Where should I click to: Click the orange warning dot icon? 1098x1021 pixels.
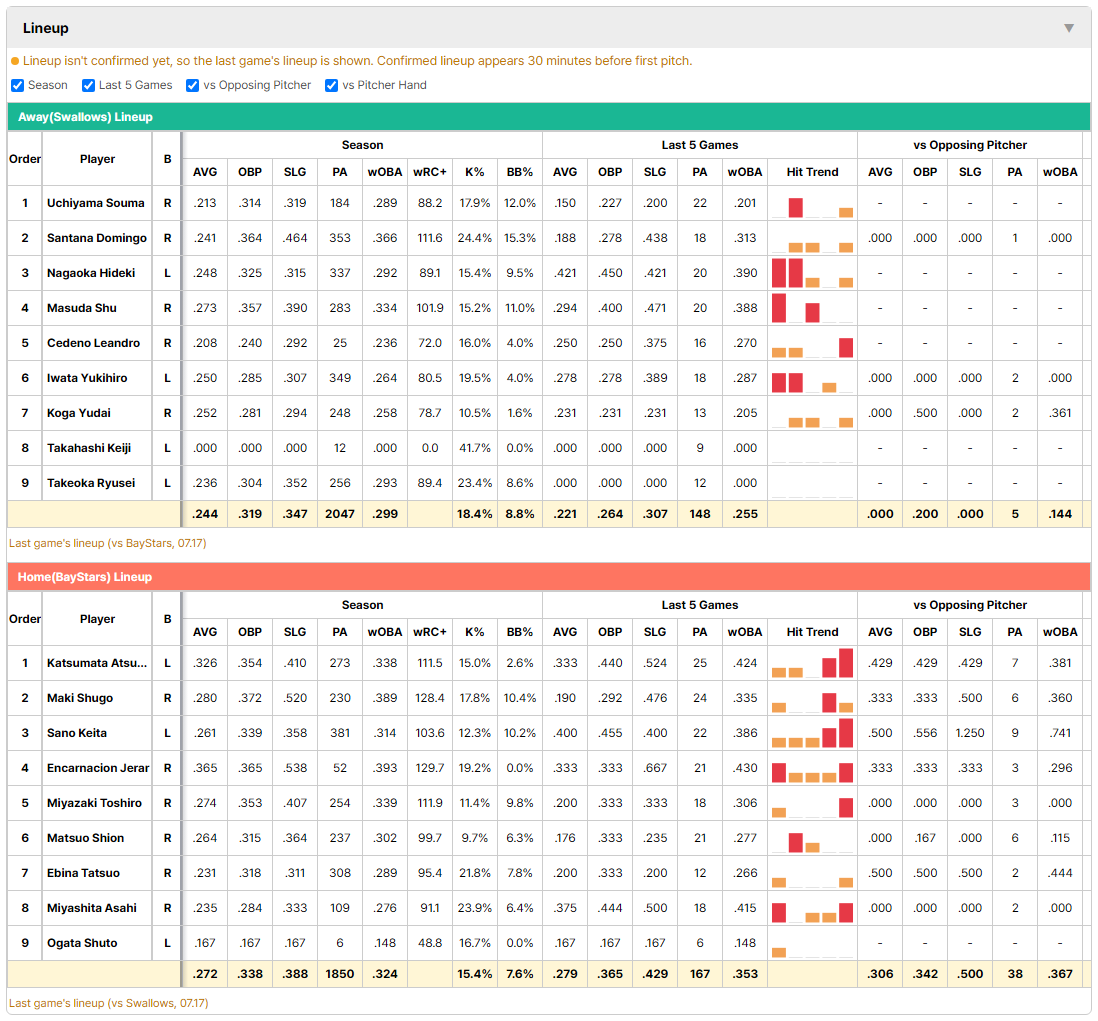[x=15, y=61]
